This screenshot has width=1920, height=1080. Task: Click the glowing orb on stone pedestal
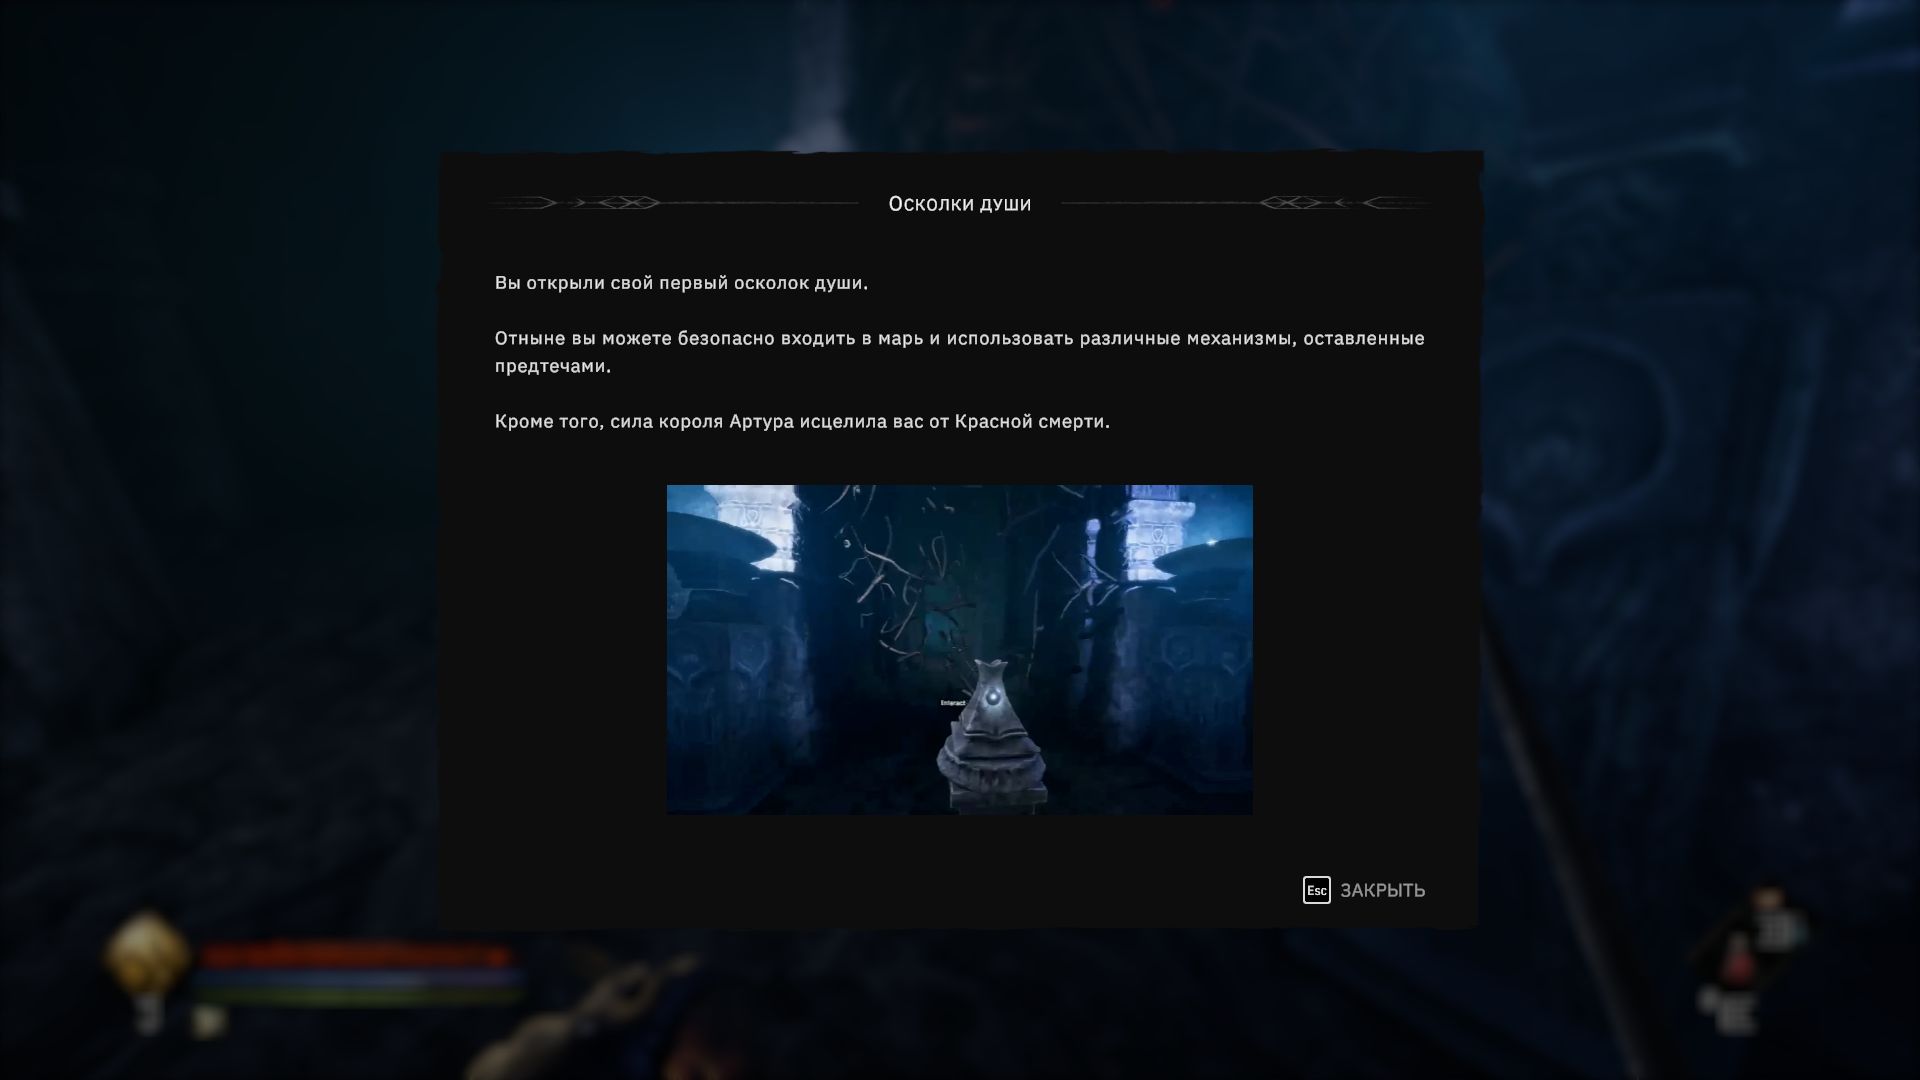[992, 697]
